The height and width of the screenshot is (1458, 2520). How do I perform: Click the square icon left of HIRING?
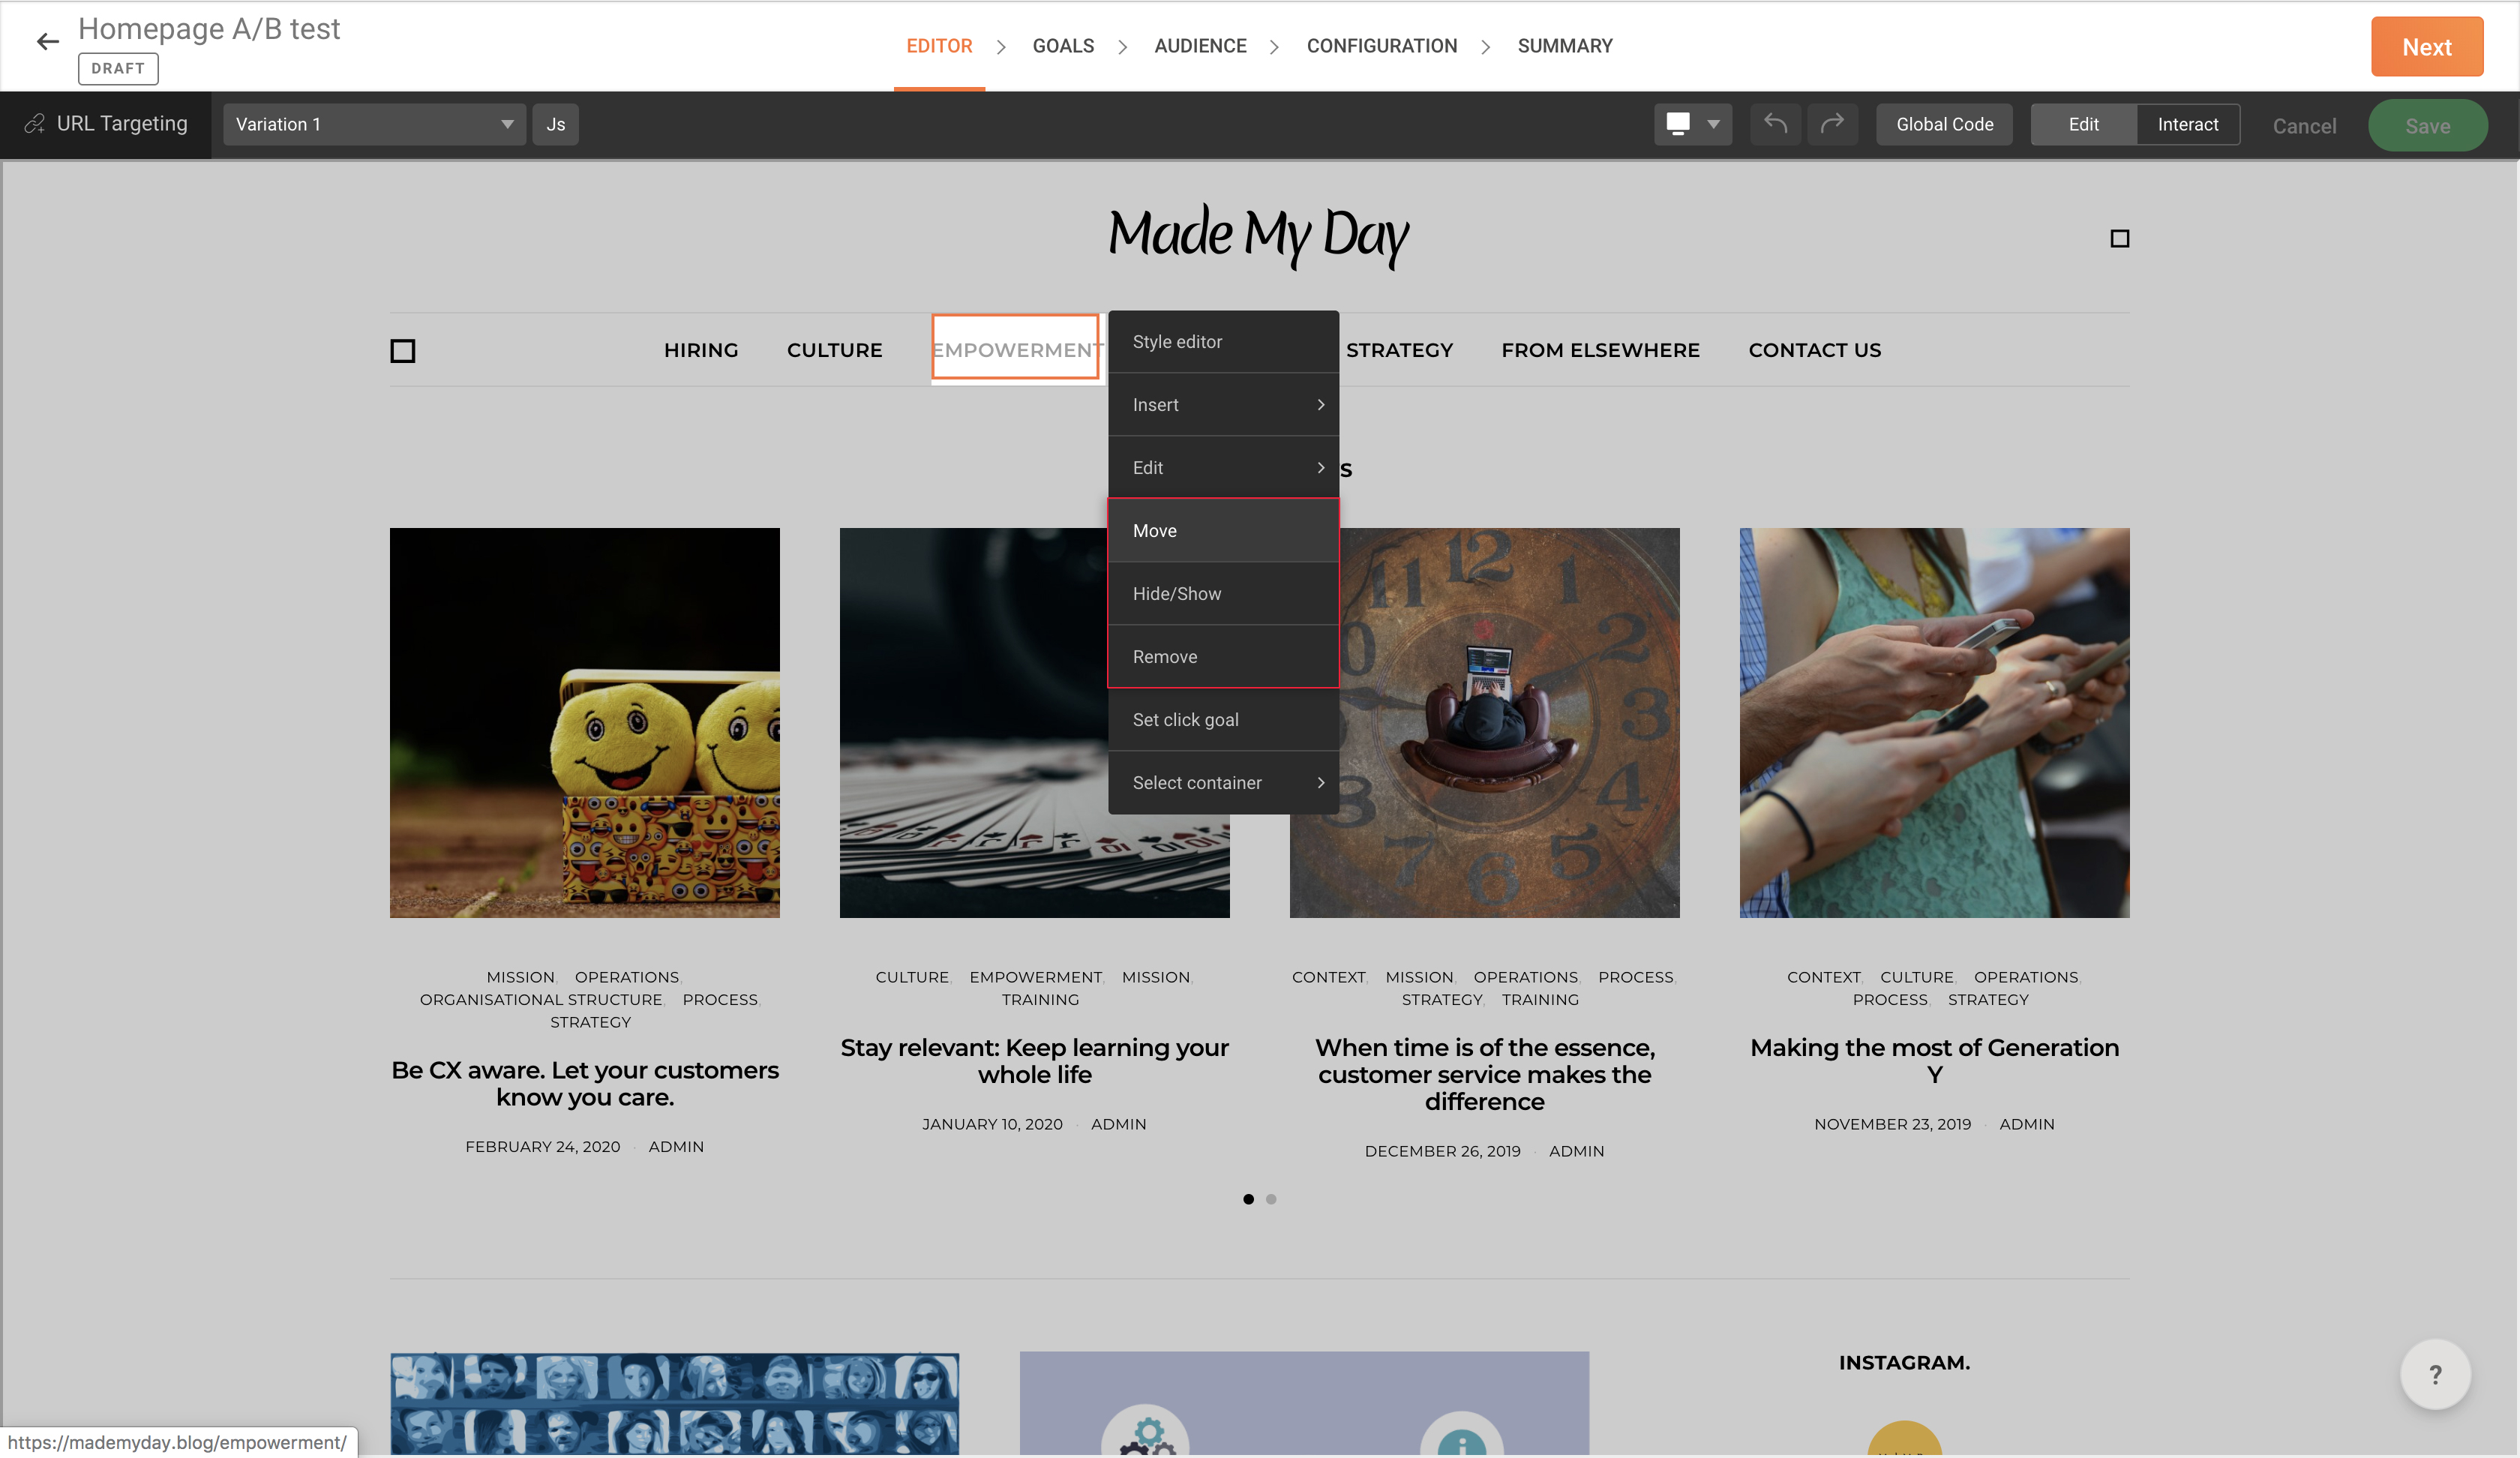click(x=403, y=351)
